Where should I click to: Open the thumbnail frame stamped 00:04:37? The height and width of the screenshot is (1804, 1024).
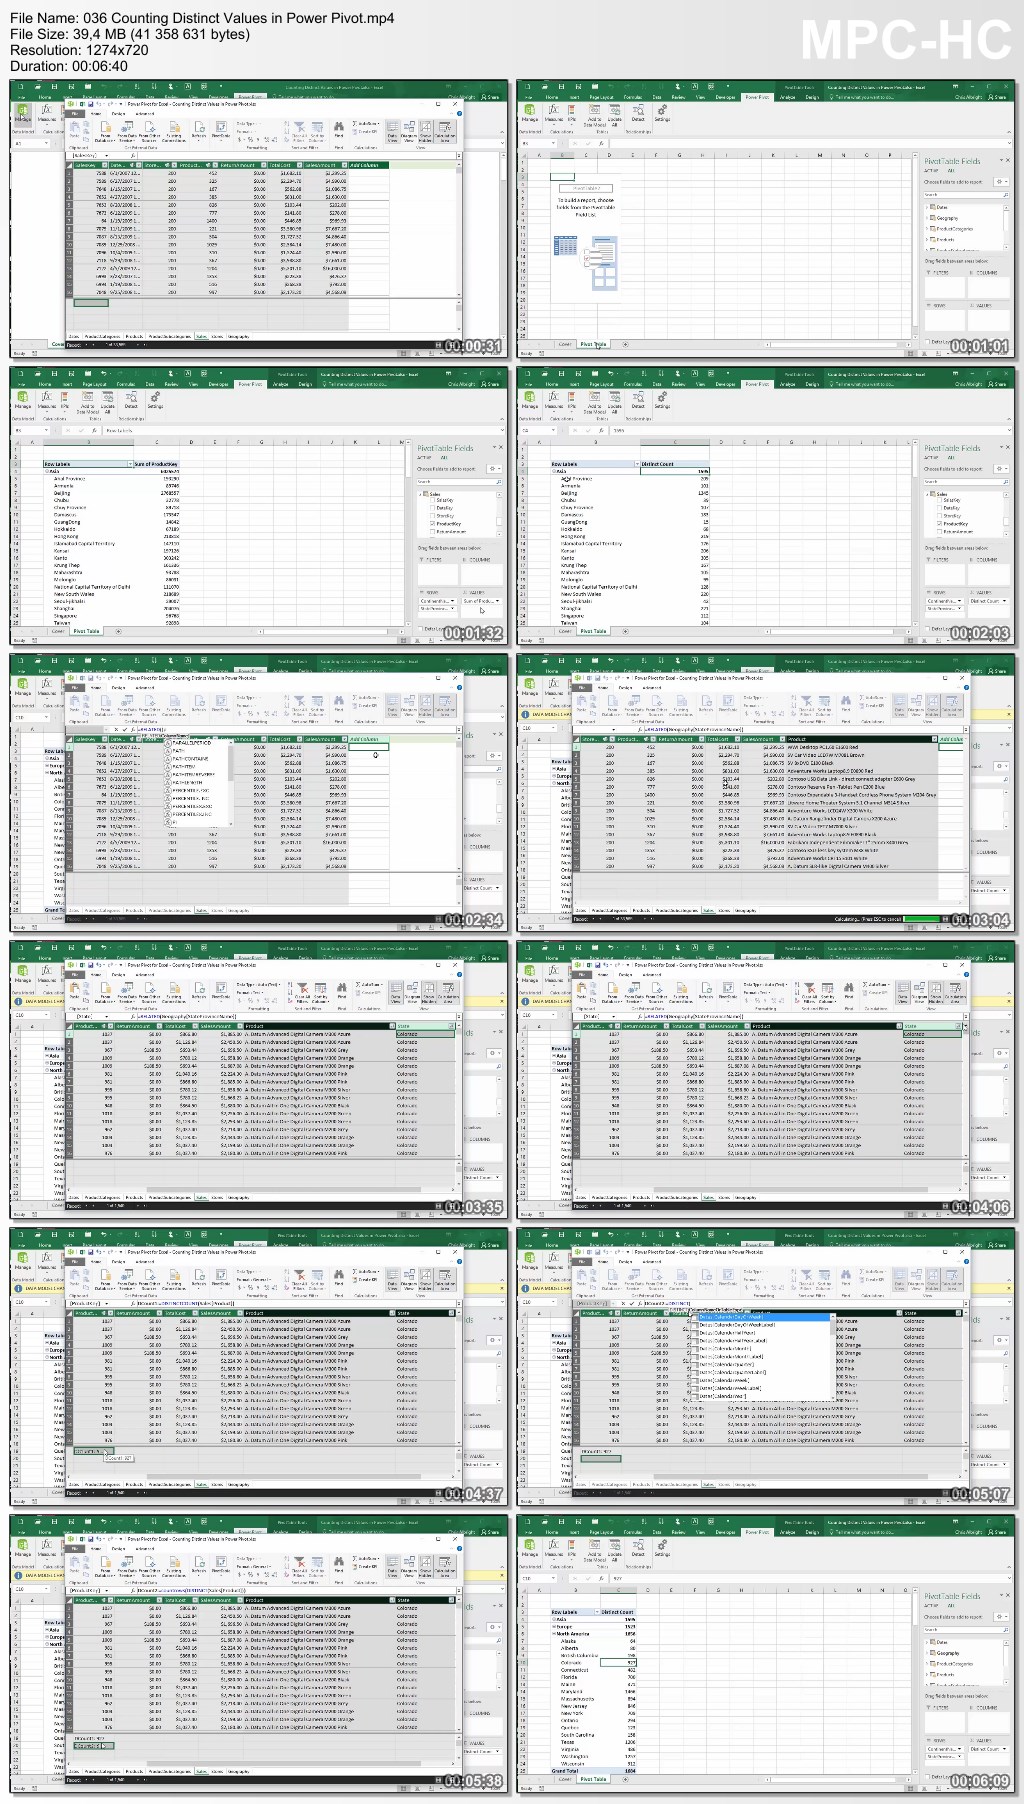point(260,1367)
